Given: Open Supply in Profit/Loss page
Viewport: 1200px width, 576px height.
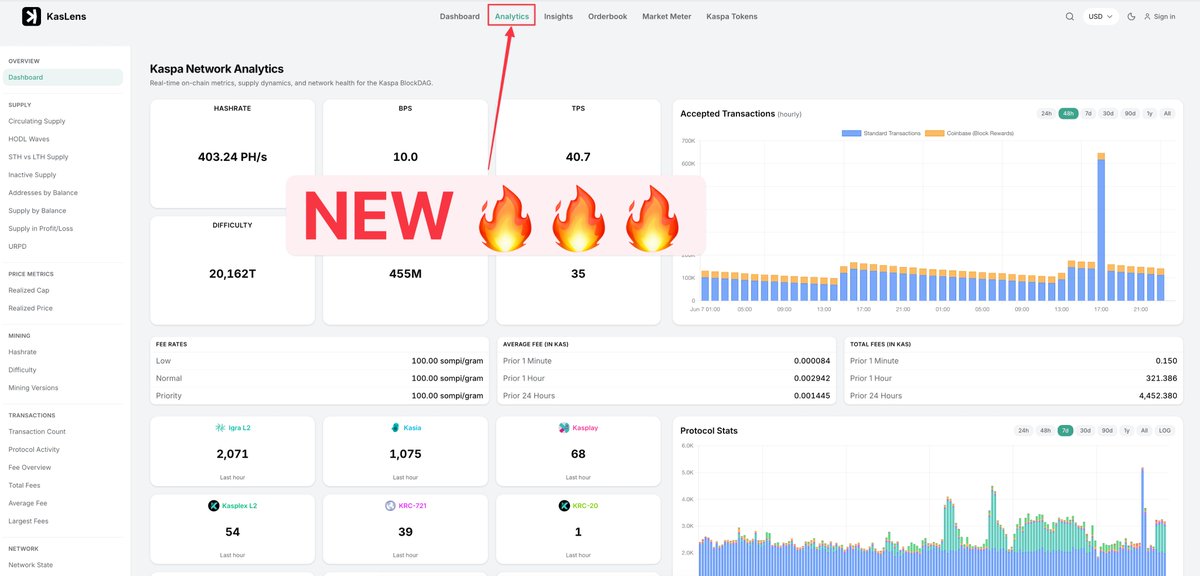Looking at the screenshot, I should pyautogui.click(x=41, y=228).
